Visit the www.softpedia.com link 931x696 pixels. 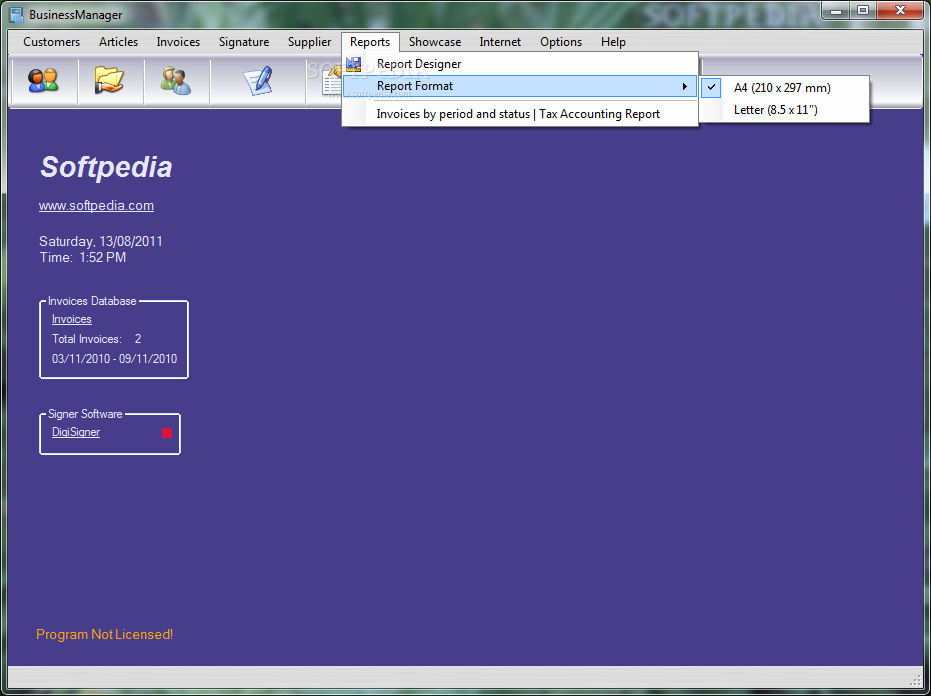[x=96, y=205]
